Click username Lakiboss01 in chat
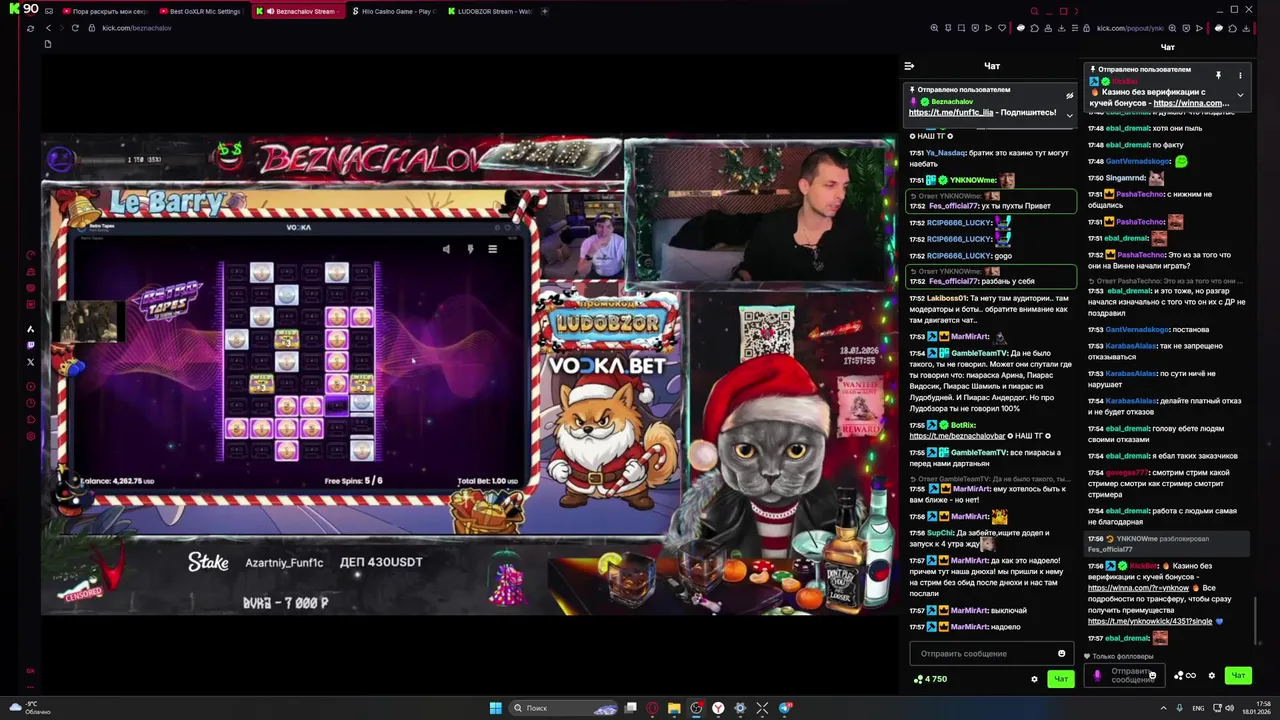 (x=947, y=298)
